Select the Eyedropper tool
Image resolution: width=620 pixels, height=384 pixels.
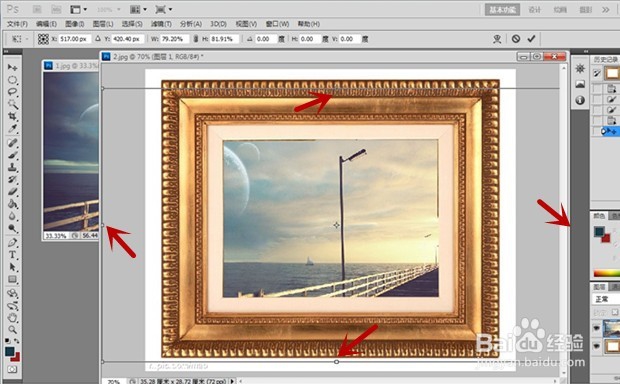(x=12, y=129)
